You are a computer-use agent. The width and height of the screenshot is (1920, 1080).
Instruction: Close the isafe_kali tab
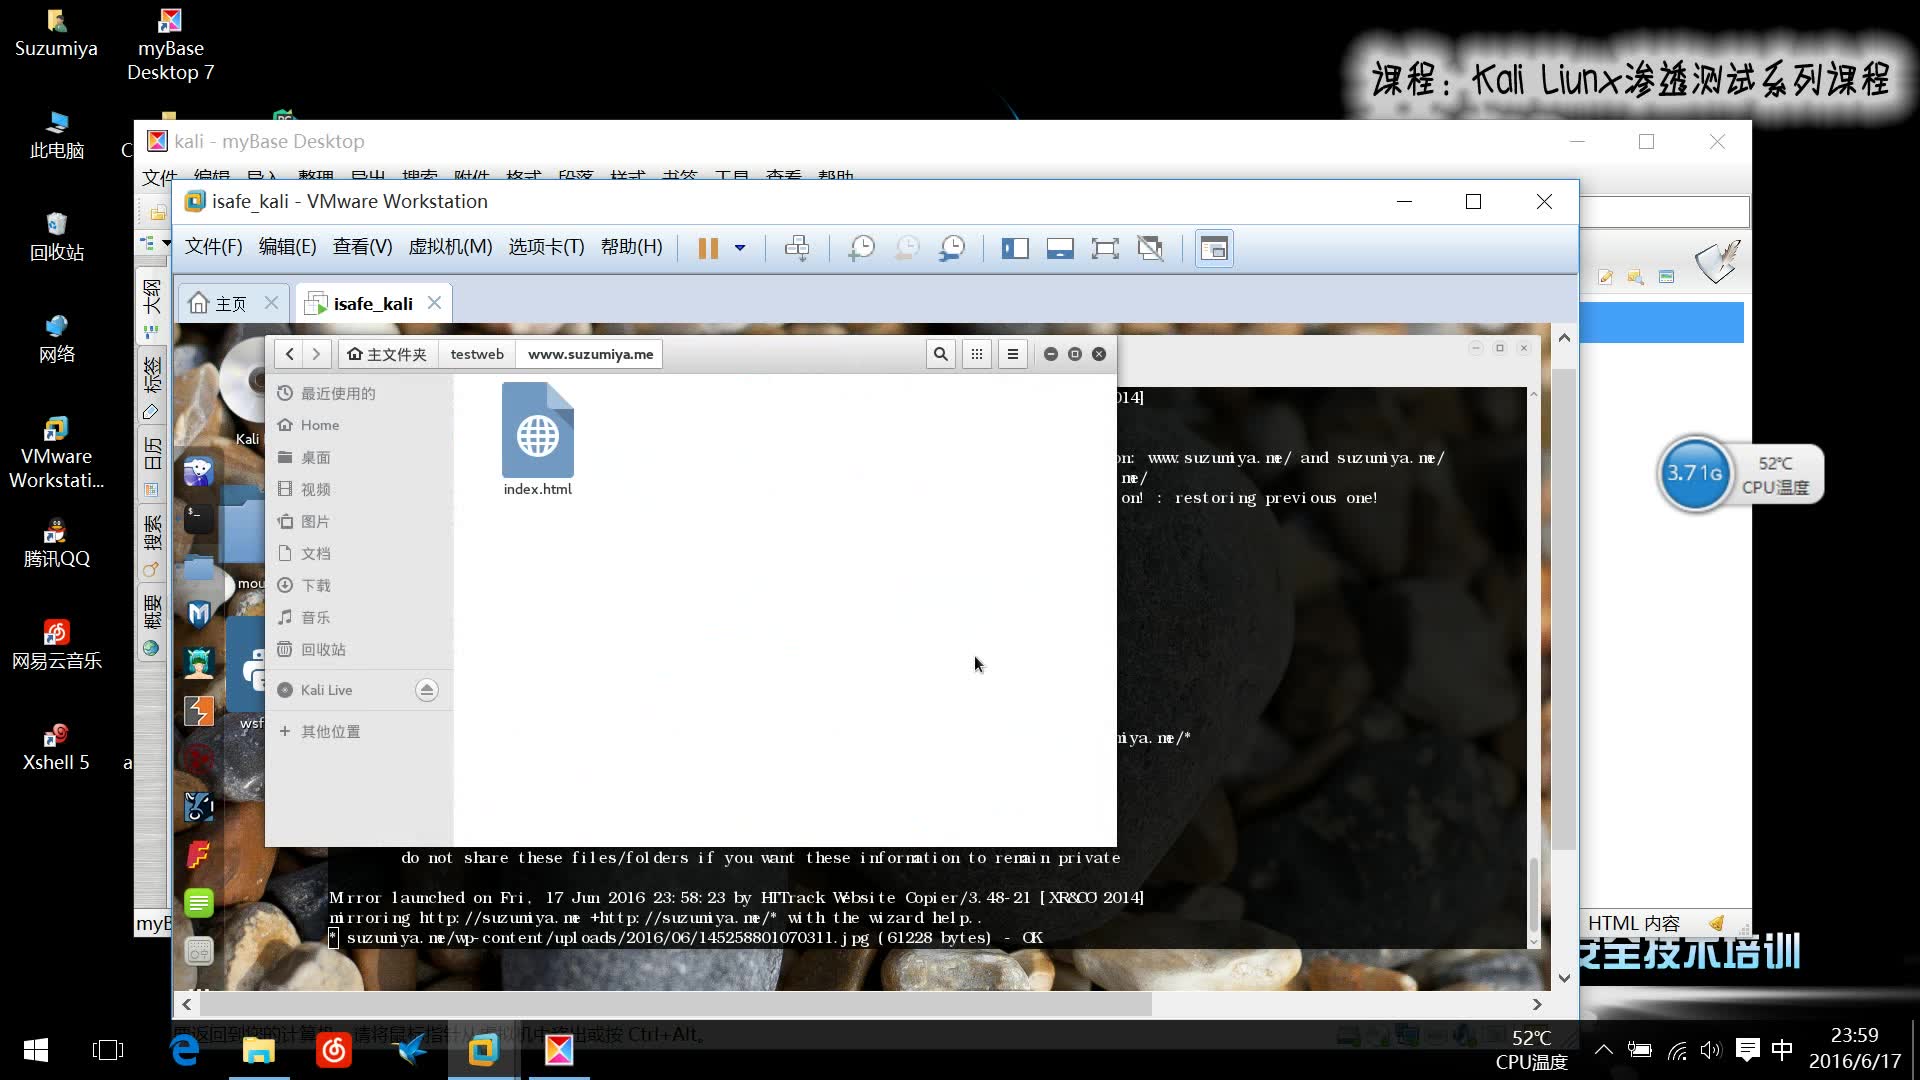434,302
